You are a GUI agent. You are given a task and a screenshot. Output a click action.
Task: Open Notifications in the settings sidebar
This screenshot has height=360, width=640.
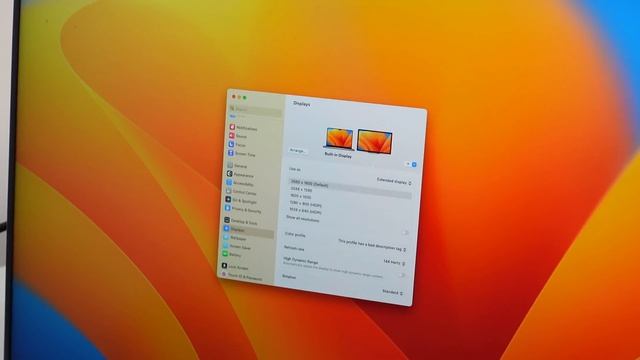[x=243, y=128]
